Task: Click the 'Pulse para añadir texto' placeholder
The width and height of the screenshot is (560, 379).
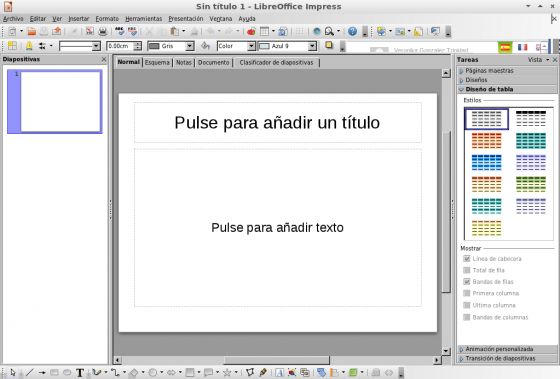Action: point(278,228)
